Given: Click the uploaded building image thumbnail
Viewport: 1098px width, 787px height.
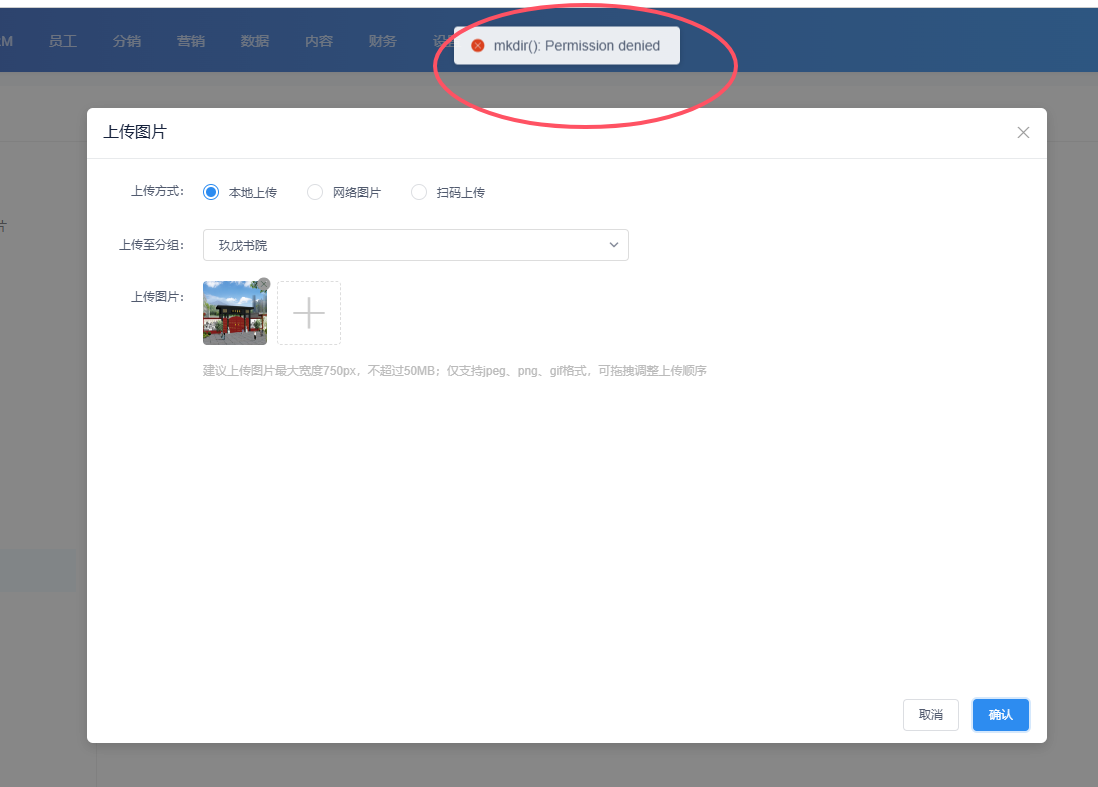Looking at the screenshot, I should (x=234, y=314).
